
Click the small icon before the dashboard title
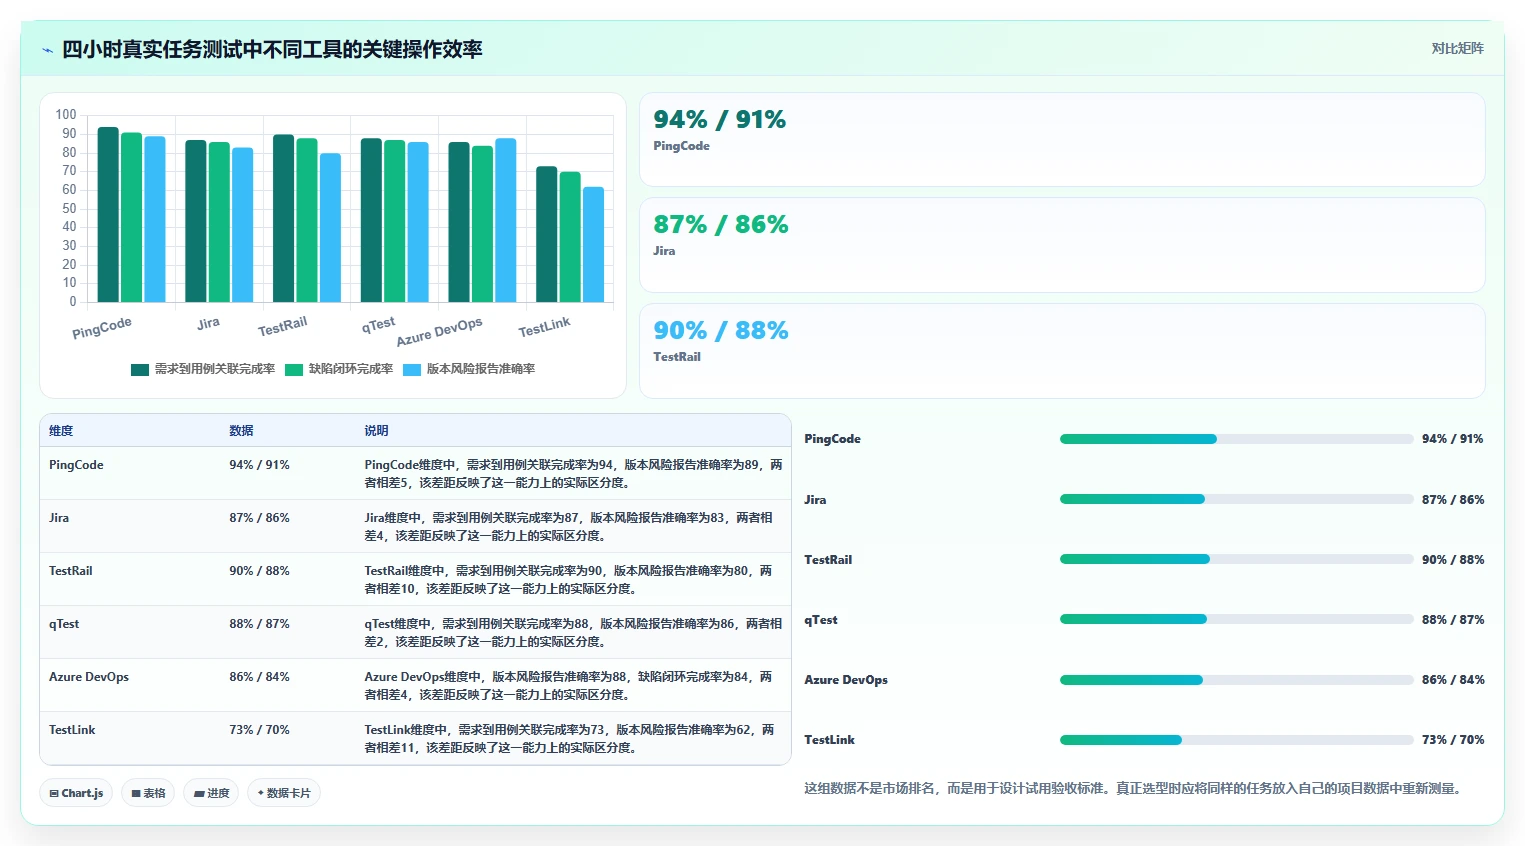[47, 50]
